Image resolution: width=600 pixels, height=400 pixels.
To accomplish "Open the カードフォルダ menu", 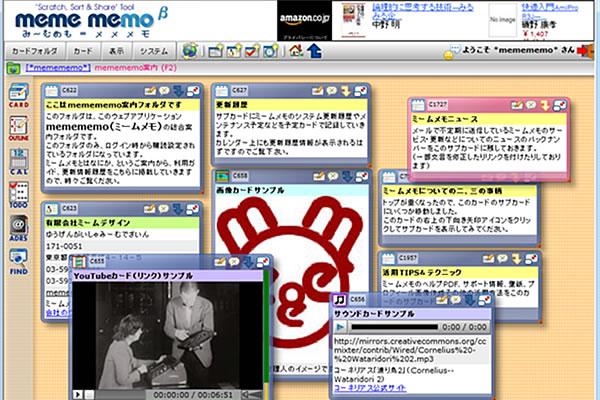I will pos(35,50).
